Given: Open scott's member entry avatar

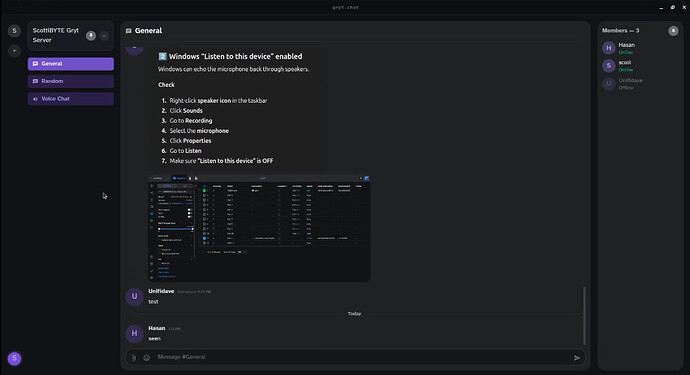Looking at the screenshot, I should [x=609, y=66].
